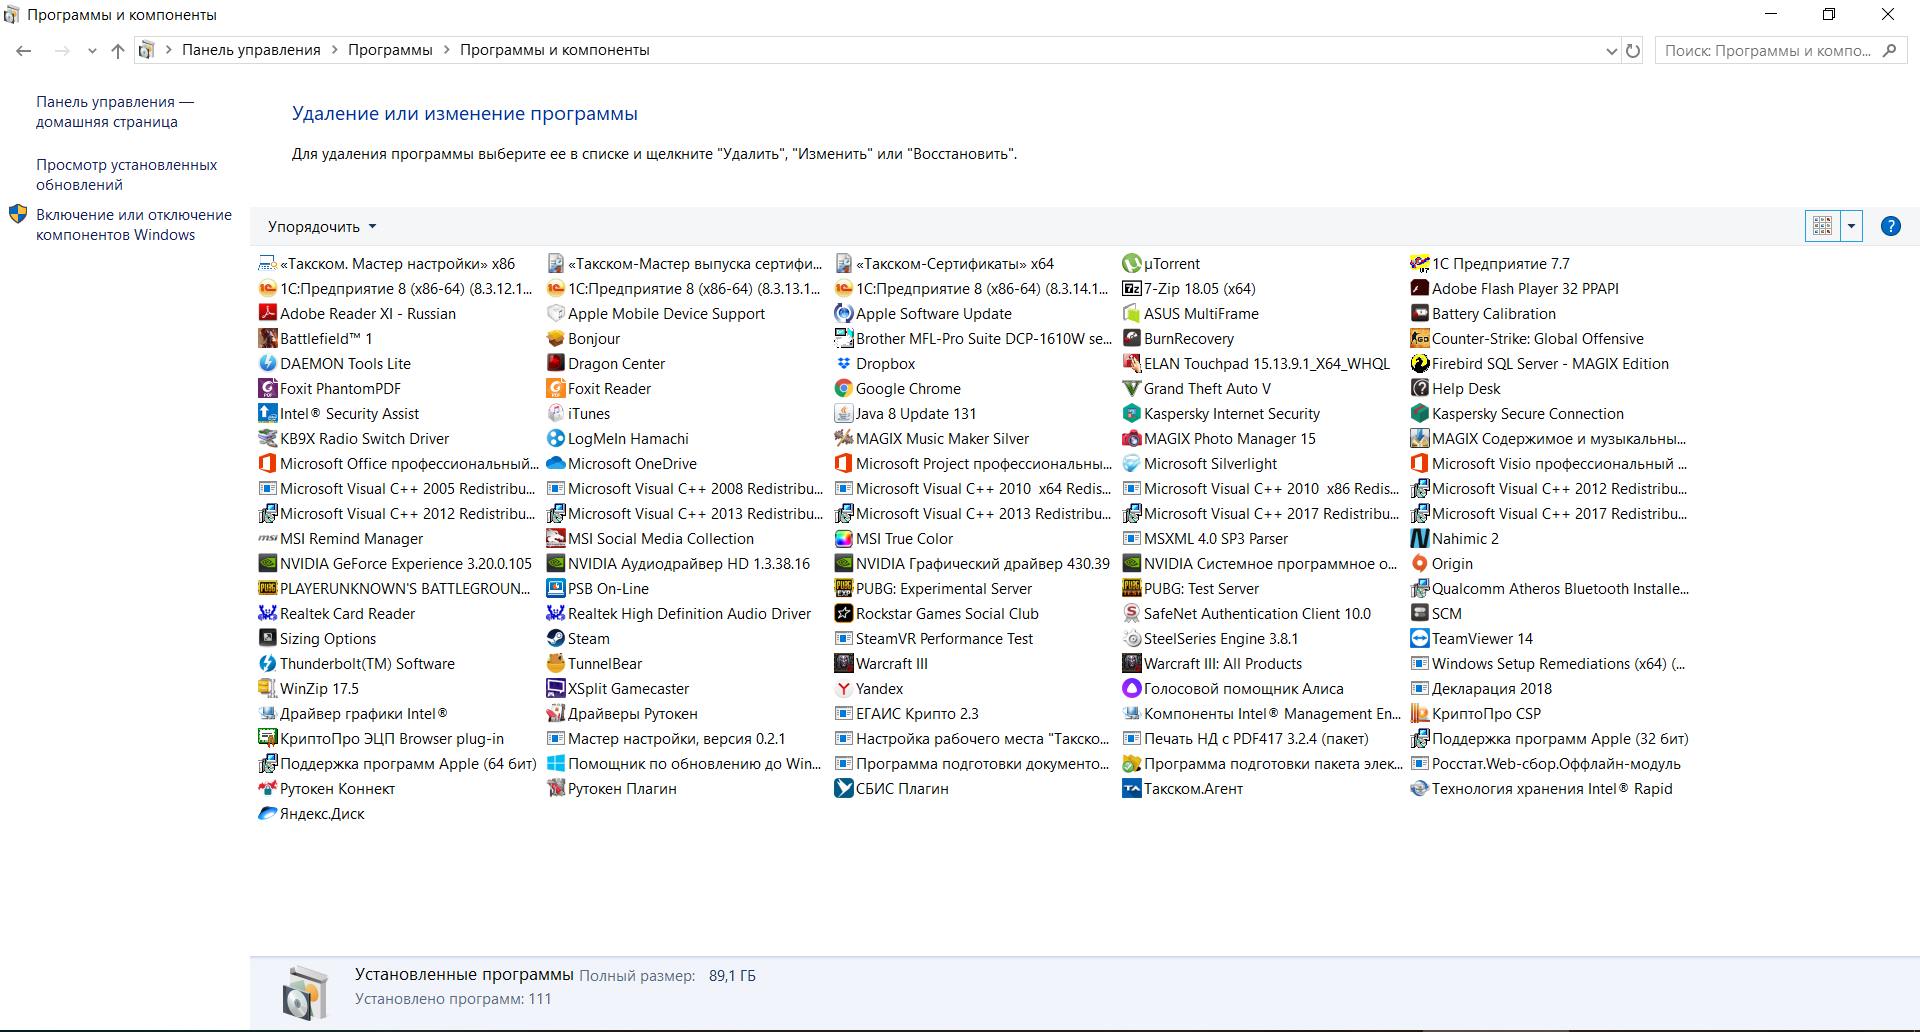Screen dimensions: 1920x1032
Task: Select the Counter-Strike: Global Offensive icon
Action: pyautogui.click(x=1420, y=339)
